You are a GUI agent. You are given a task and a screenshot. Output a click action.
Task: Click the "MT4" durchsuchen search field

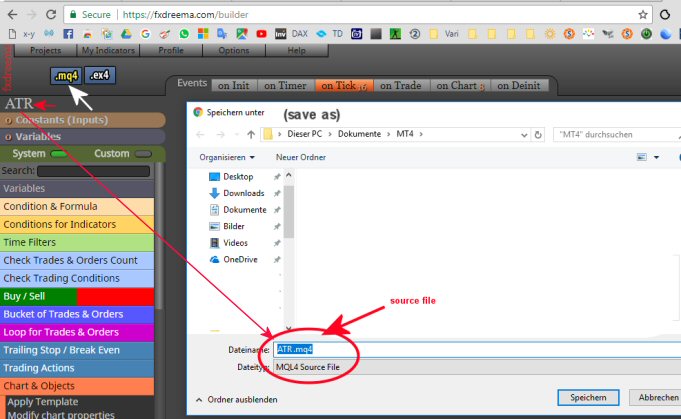[617, 135]
